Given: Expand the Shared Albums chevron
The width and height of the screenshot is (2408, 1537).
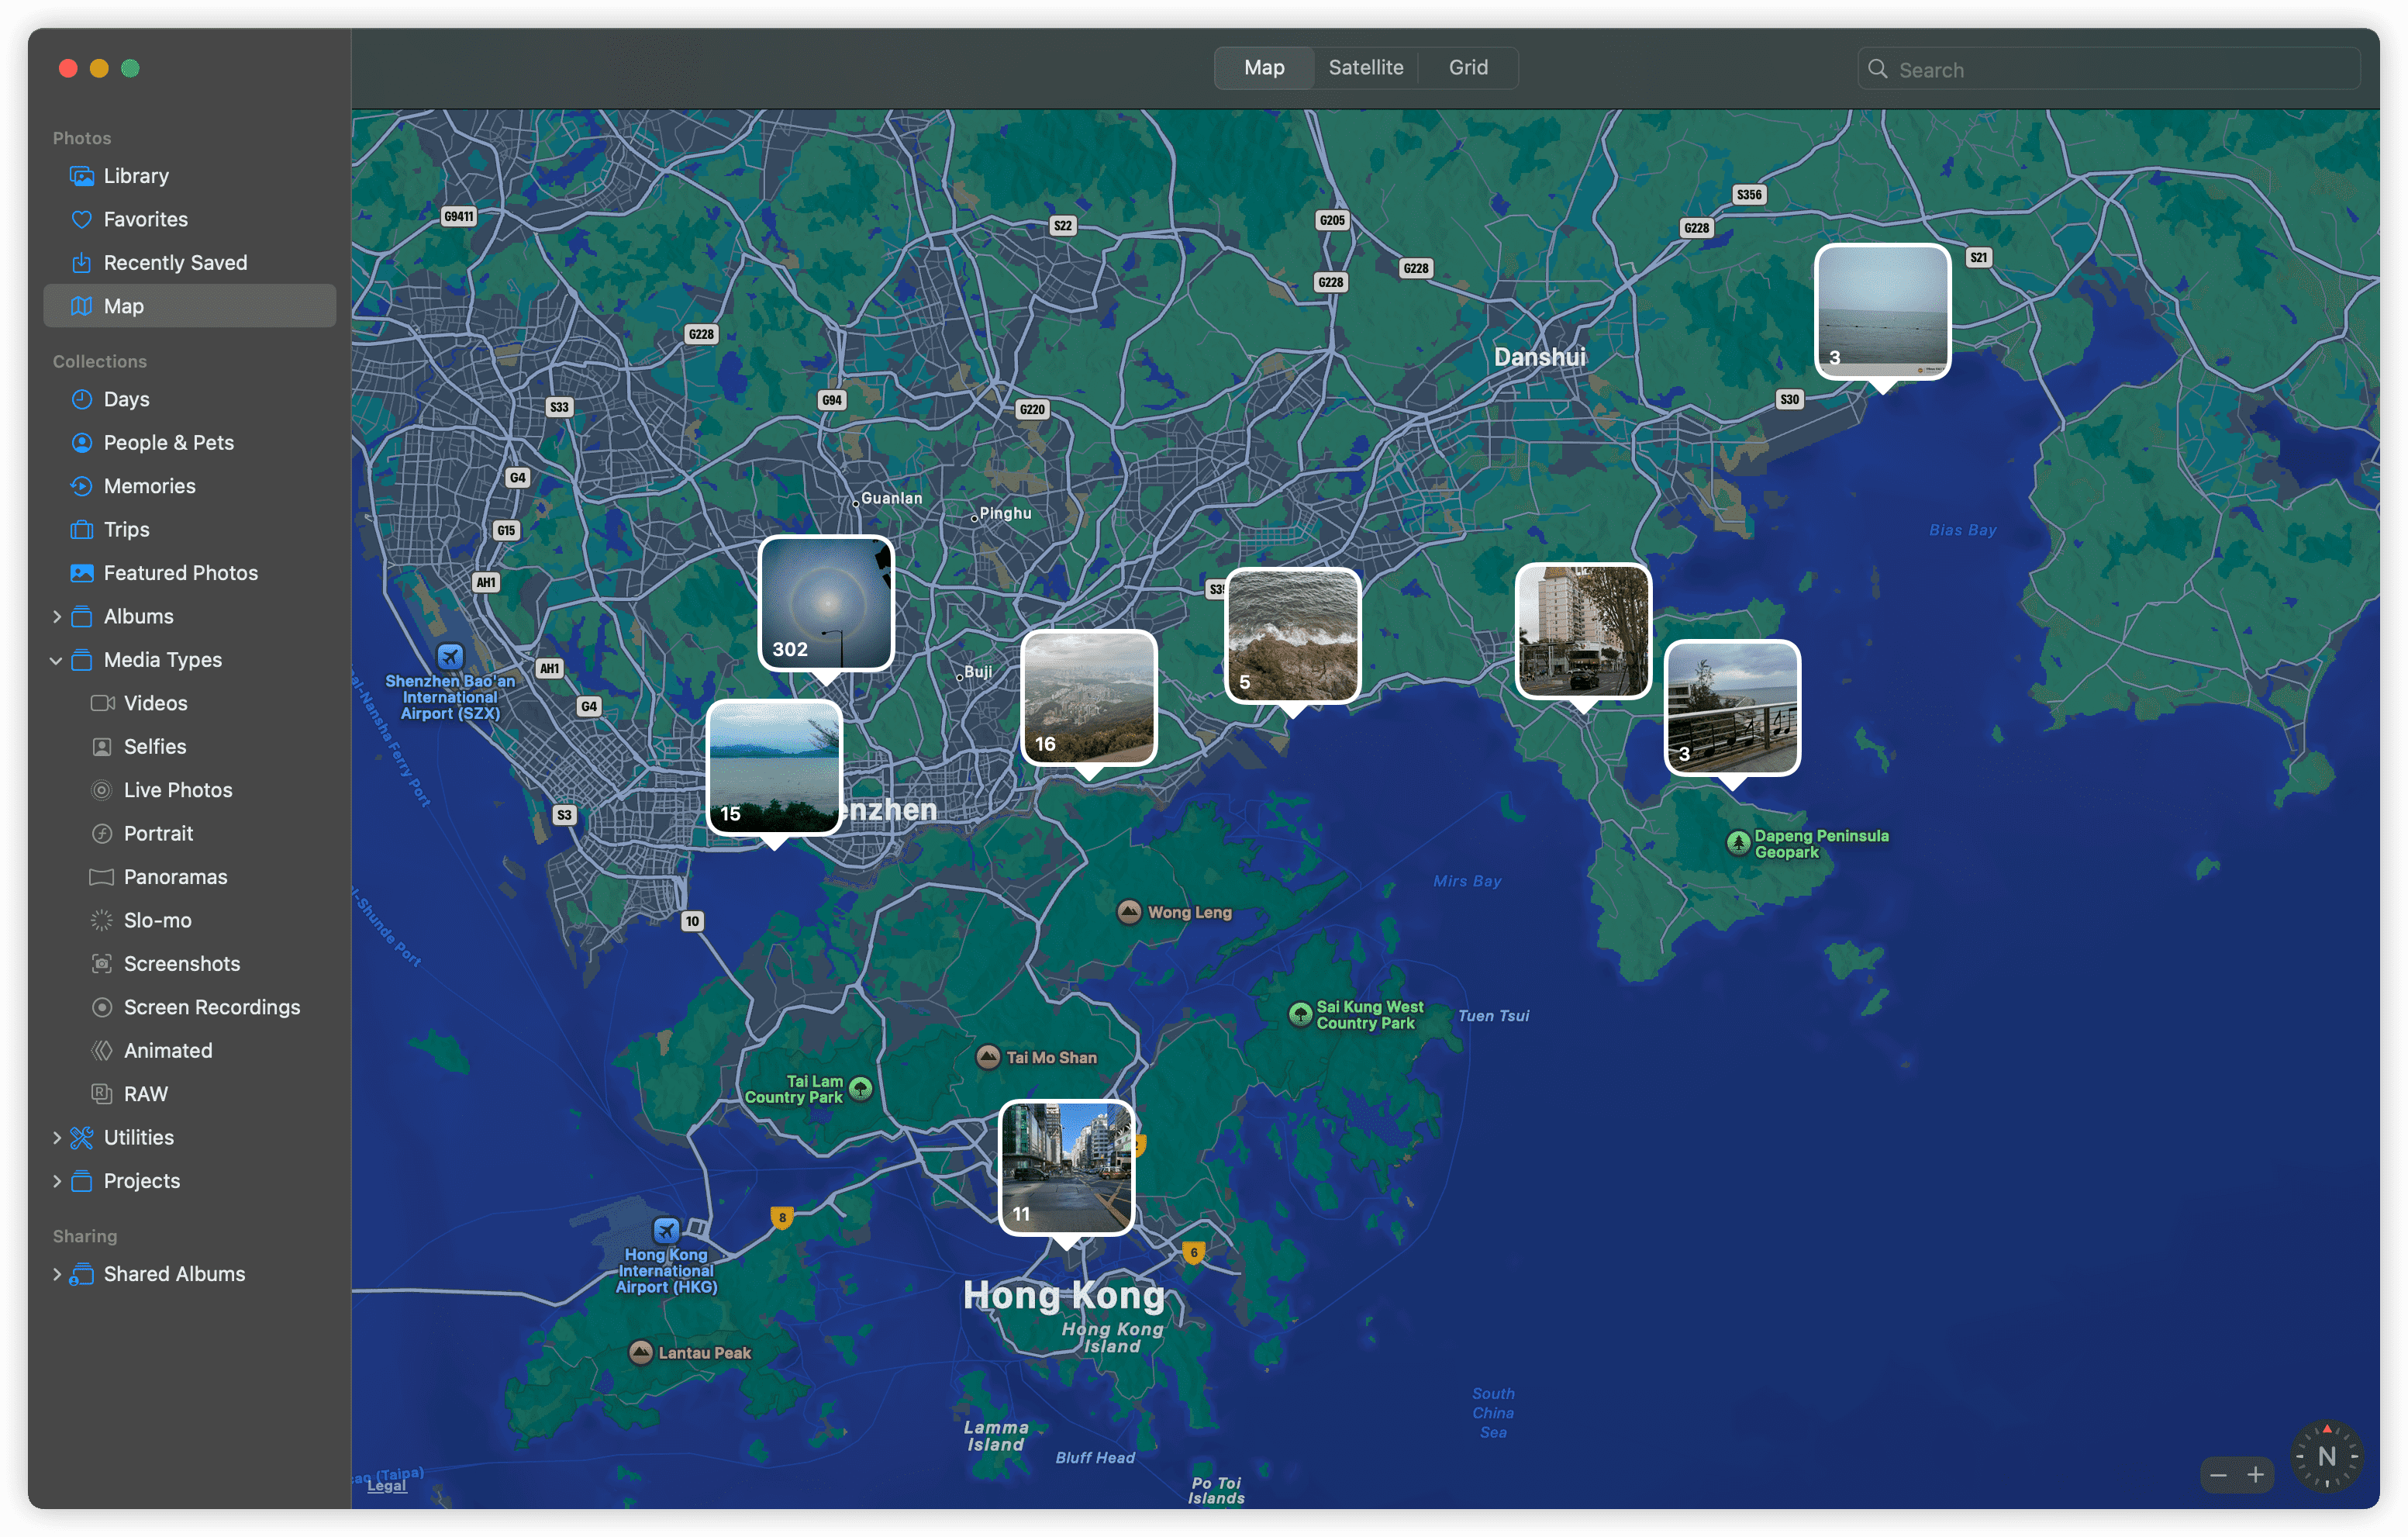Looking at the screenshot, I should 57,1274.
